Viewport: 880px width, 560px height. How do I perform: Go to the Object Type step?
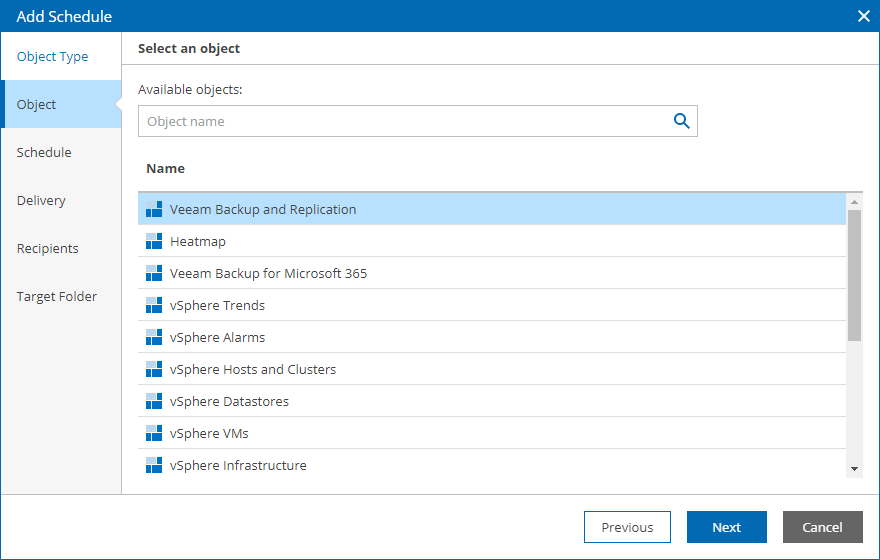pyautogui.click(x=61, y=56)
